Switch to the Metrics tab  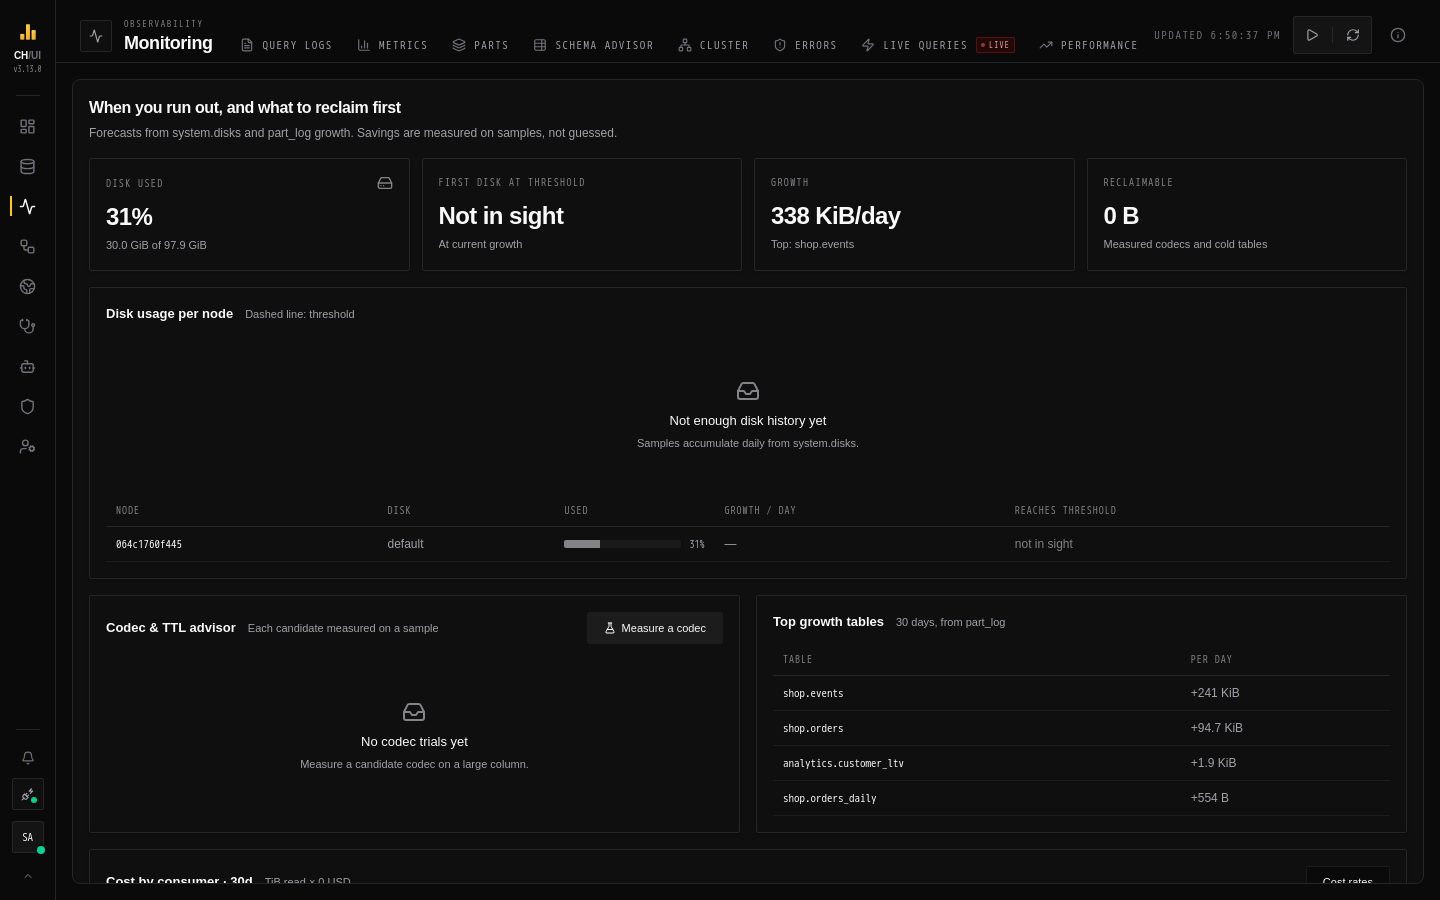click(x=392, y=45)
